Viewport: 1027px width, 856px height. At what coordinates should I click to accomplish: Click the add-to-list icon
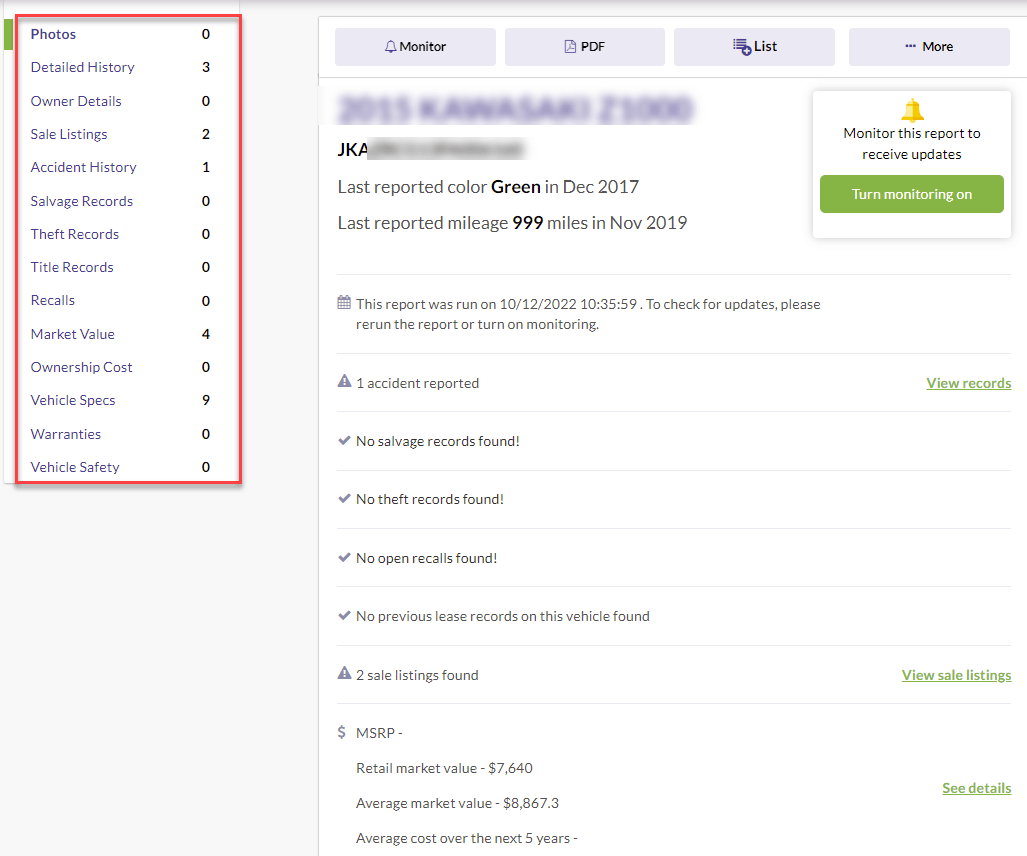741,47
